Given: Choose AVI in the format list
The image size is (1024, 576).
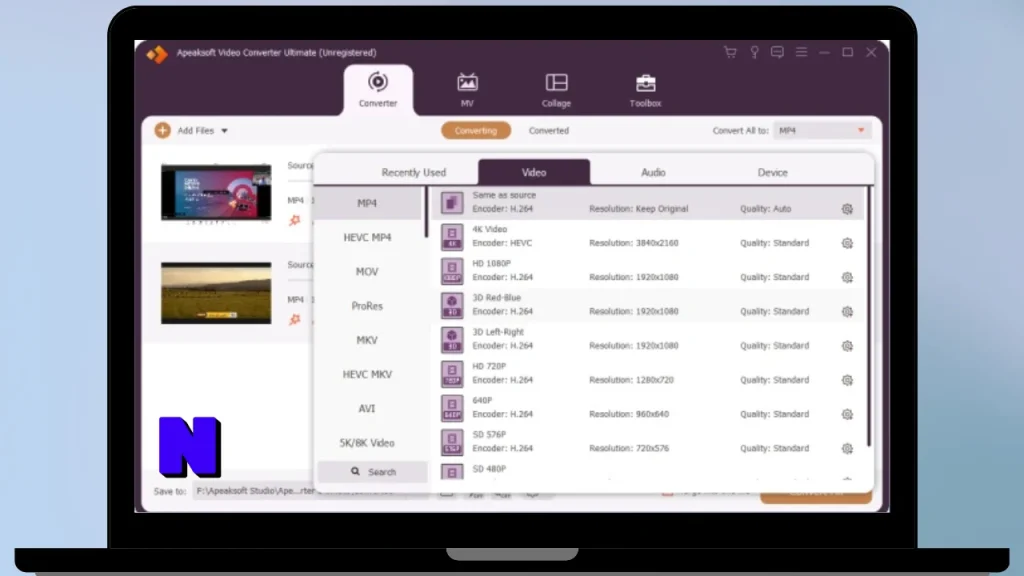Looking at the screenshot, I should coord(368,409).
